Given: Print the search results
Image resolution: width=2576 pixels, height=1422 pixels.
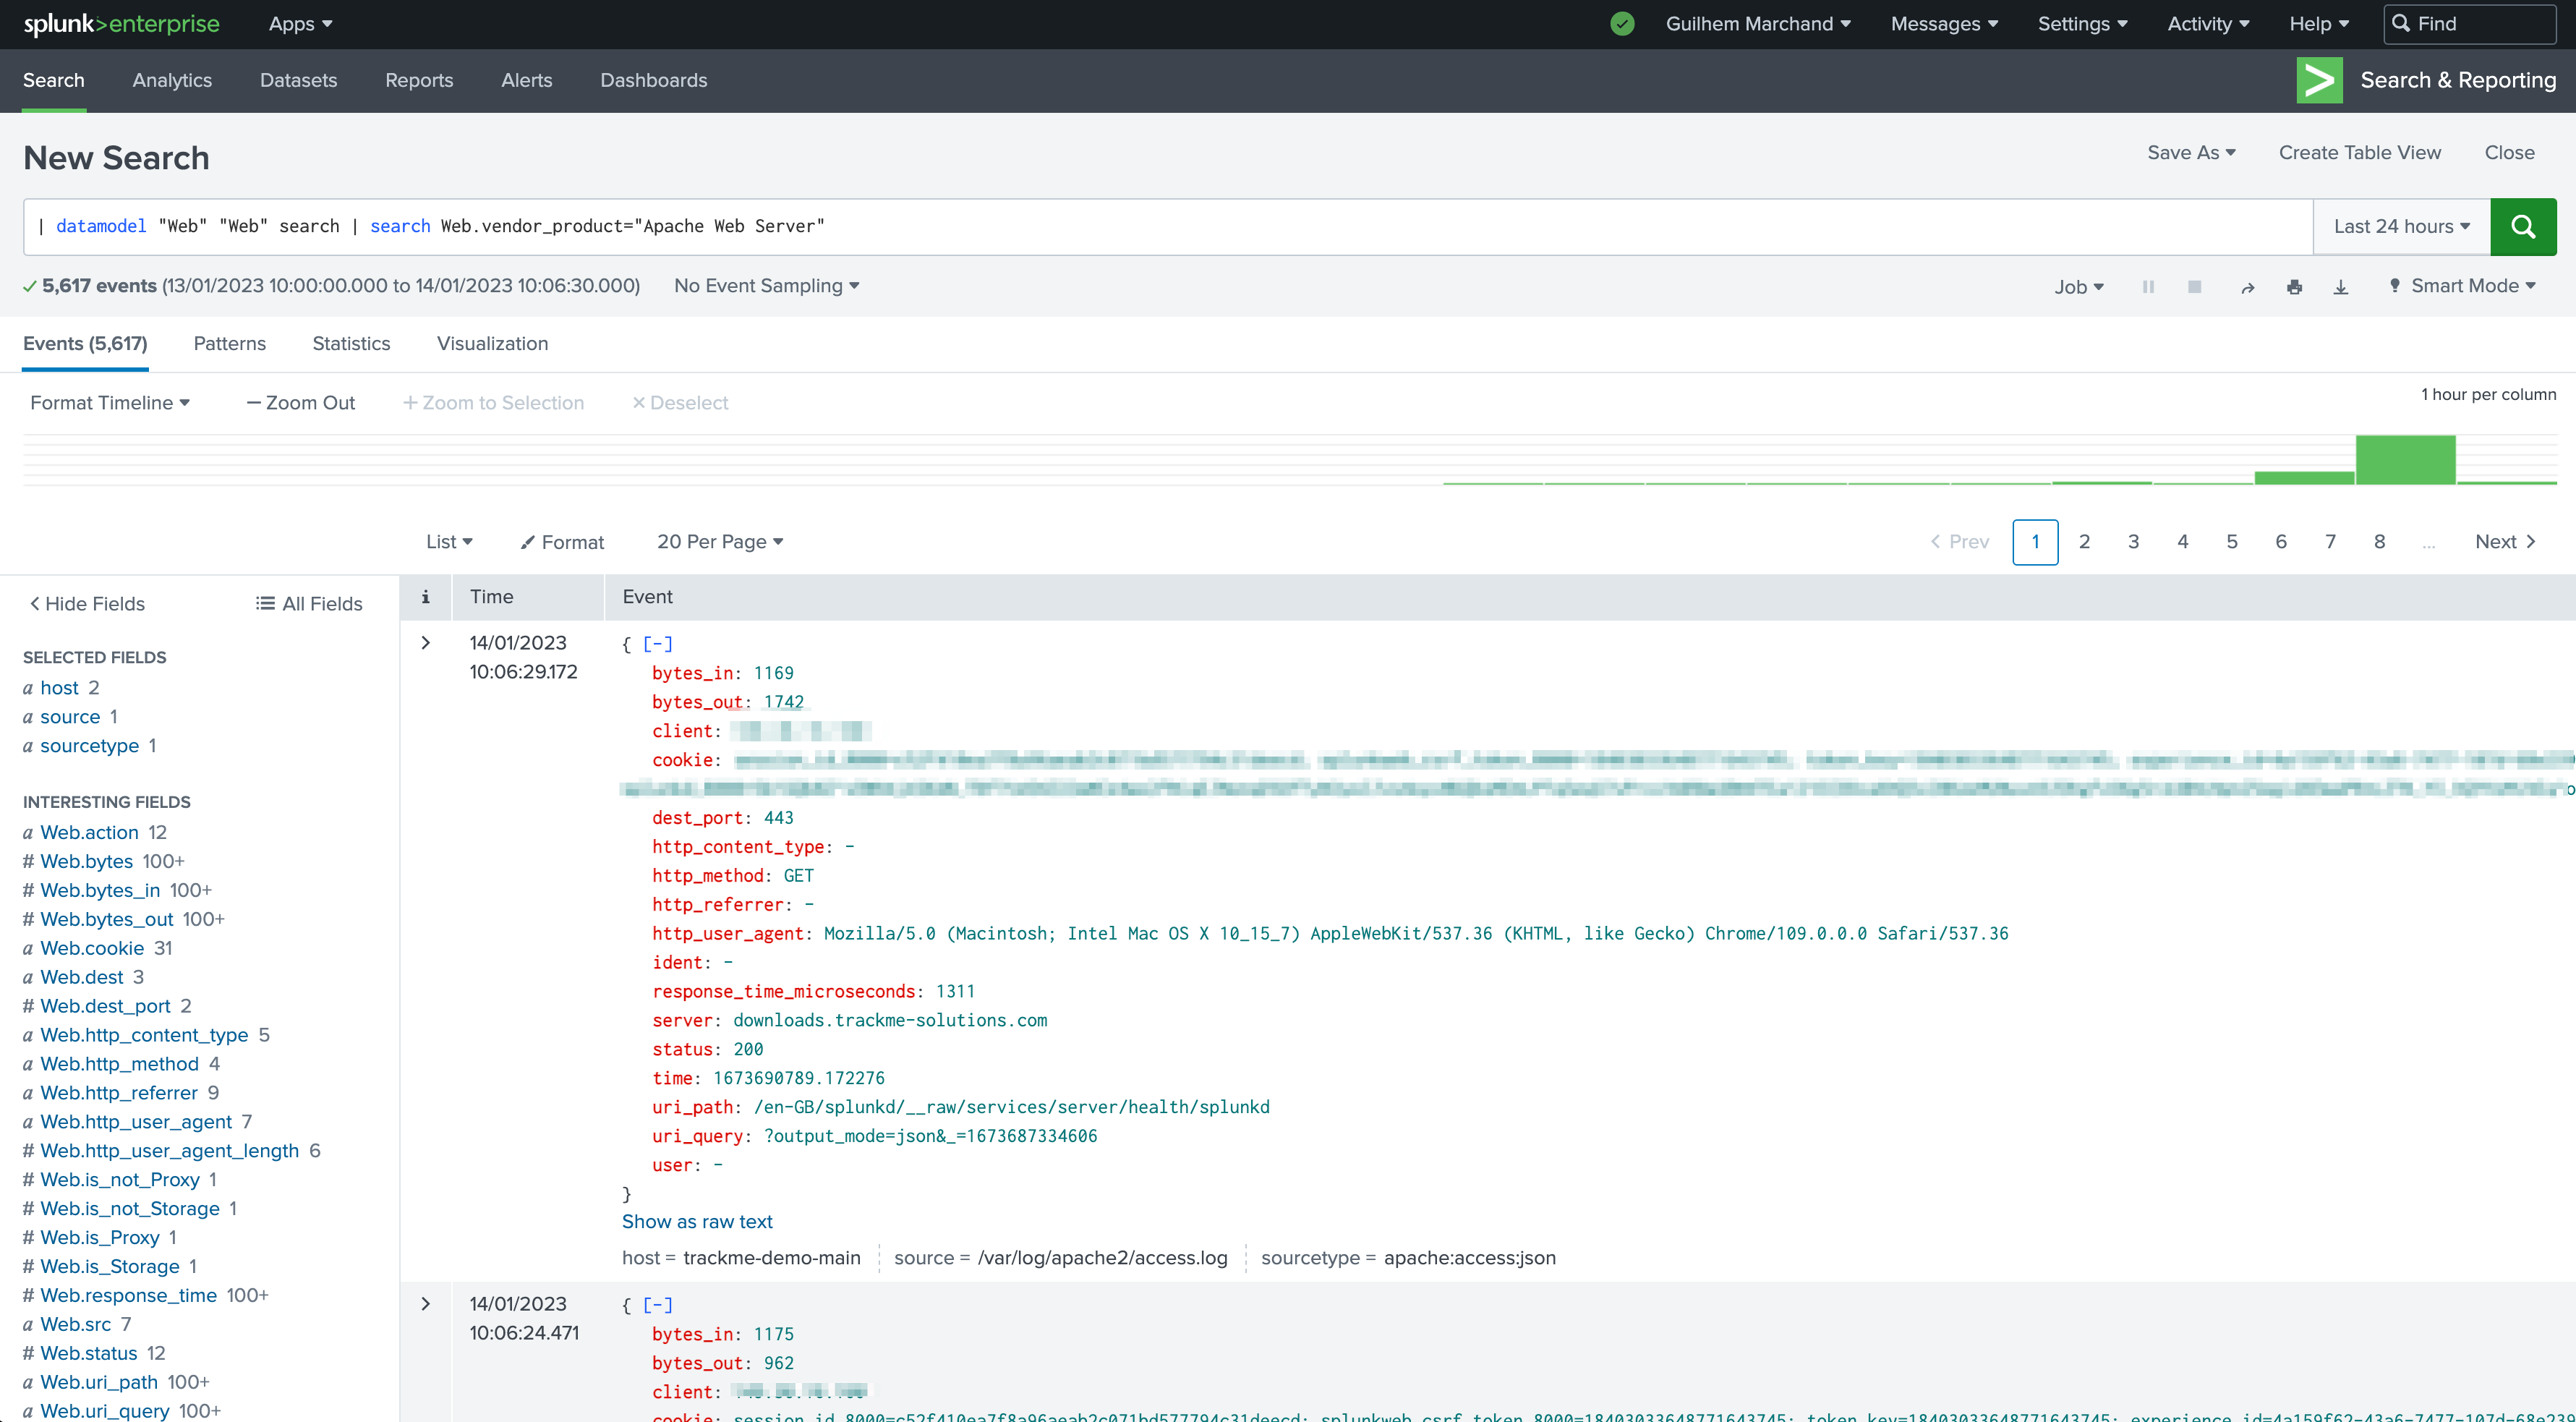Looking at the screenshot, I should (2294, 287).
